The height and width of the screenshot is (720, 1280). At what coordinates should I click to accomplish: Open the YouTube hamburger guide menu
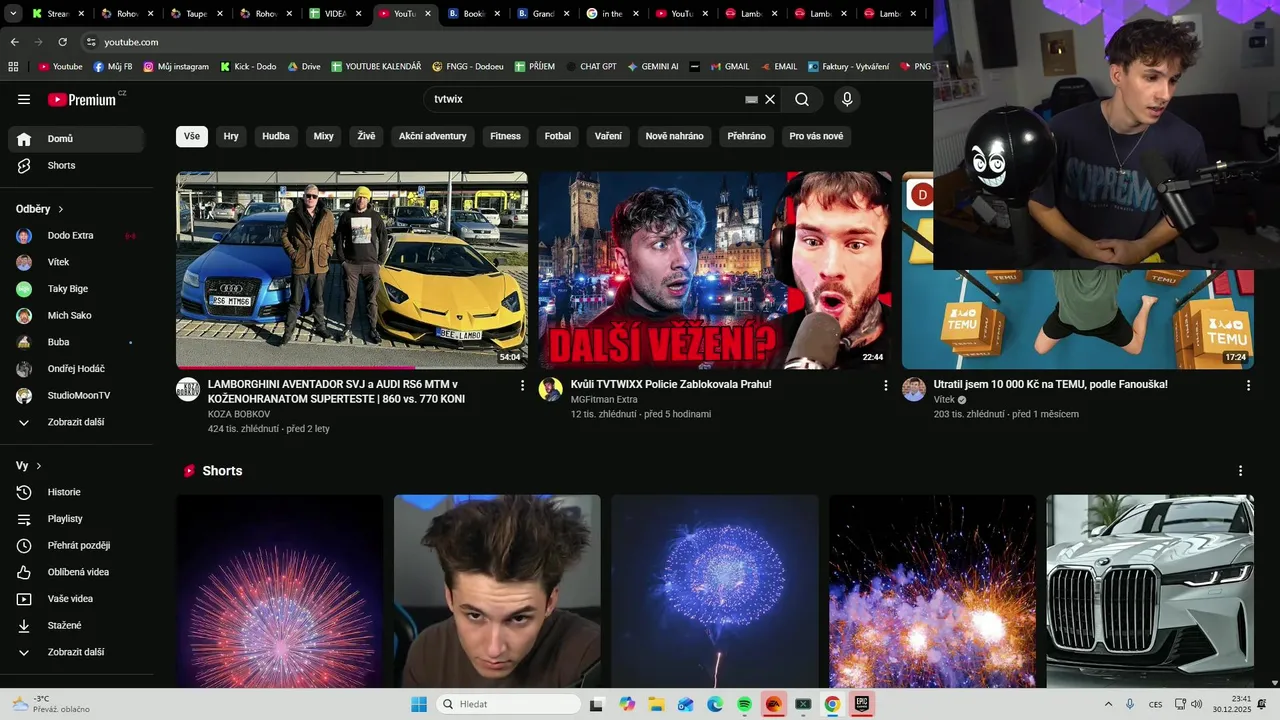click(x=24, y=99)
